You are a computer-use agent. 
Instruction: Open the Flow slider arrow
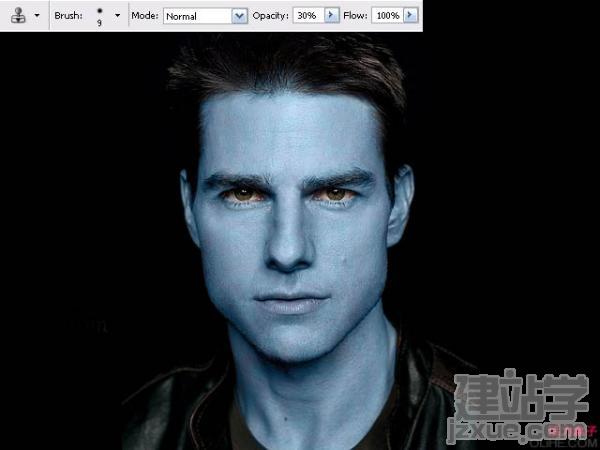point(411,16)
